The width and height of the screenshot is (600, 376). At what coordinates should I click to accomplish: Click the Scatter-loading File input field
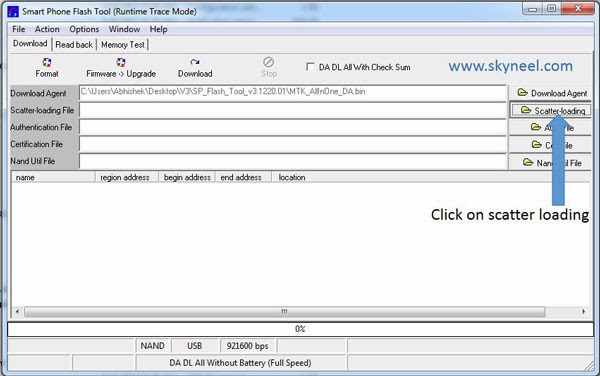click(x=293, y=110)
